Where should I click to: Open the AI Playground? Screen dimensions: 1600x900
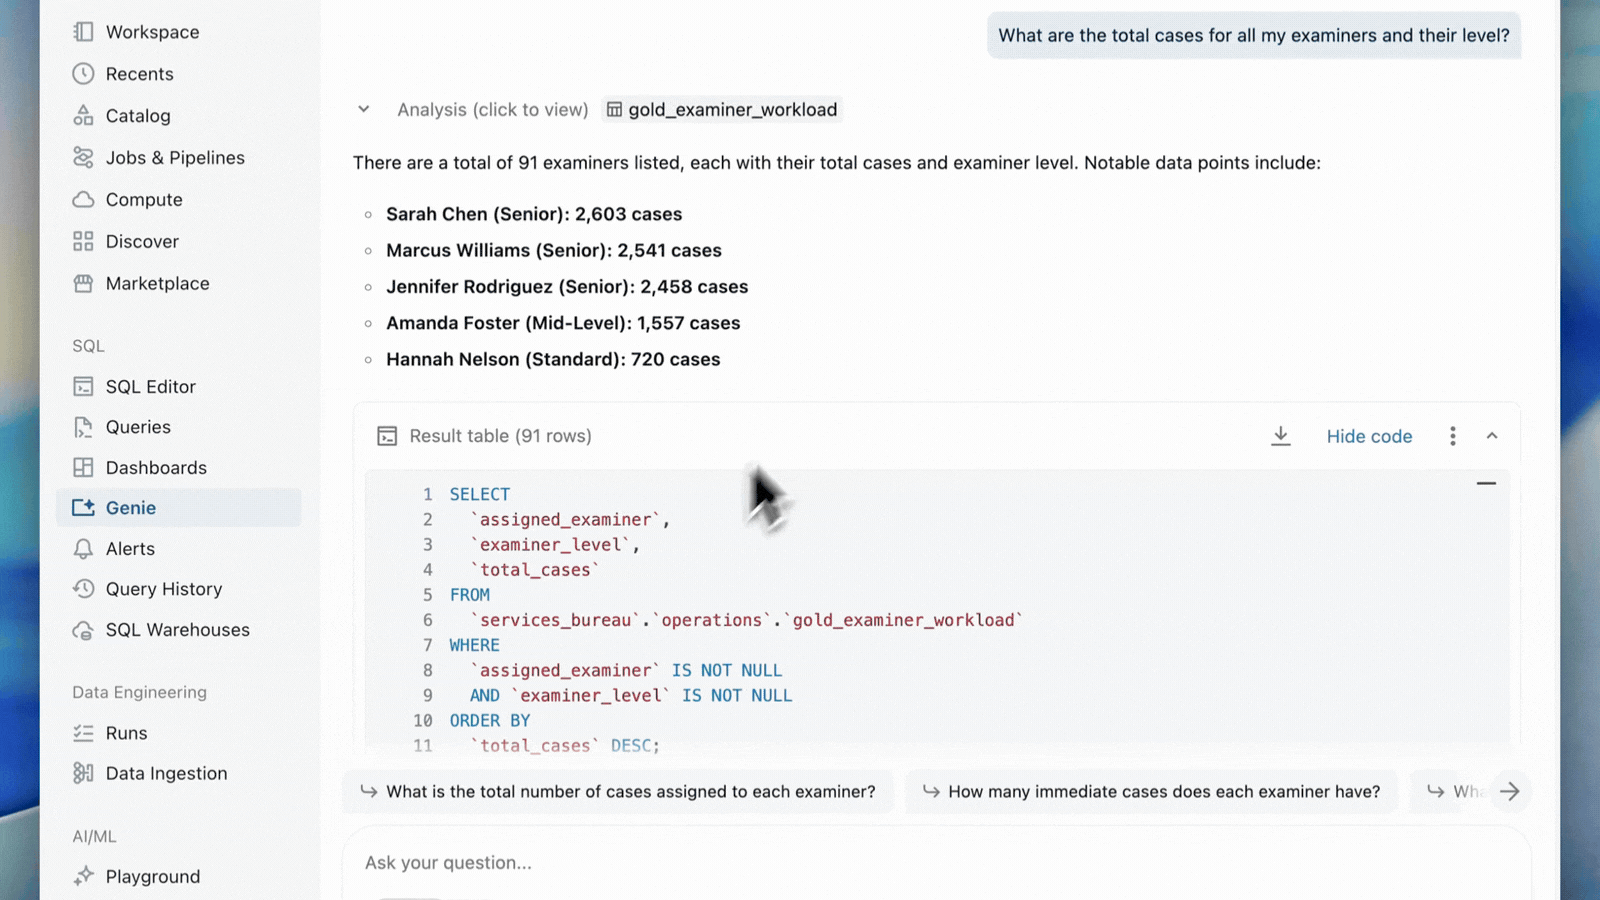[x=151, y=876]
